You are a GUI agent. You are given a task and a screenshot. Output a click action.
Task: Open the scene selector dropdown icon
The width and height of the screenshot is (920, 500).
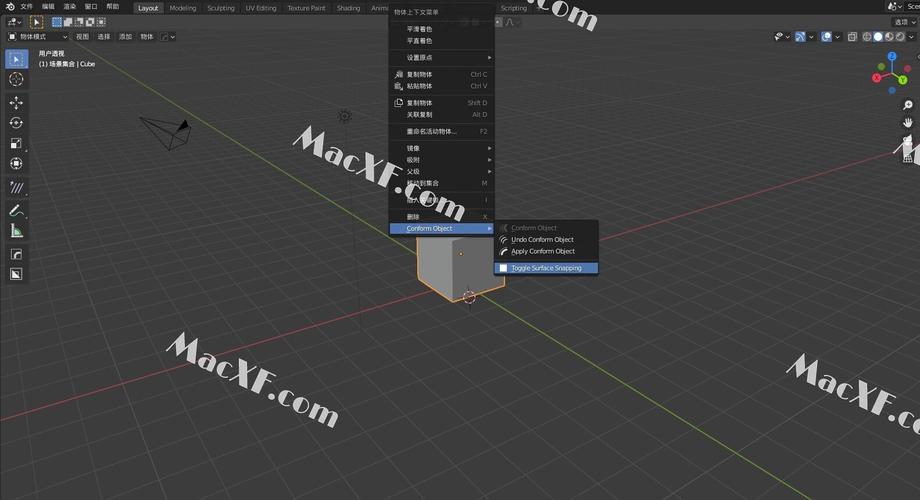894,6
